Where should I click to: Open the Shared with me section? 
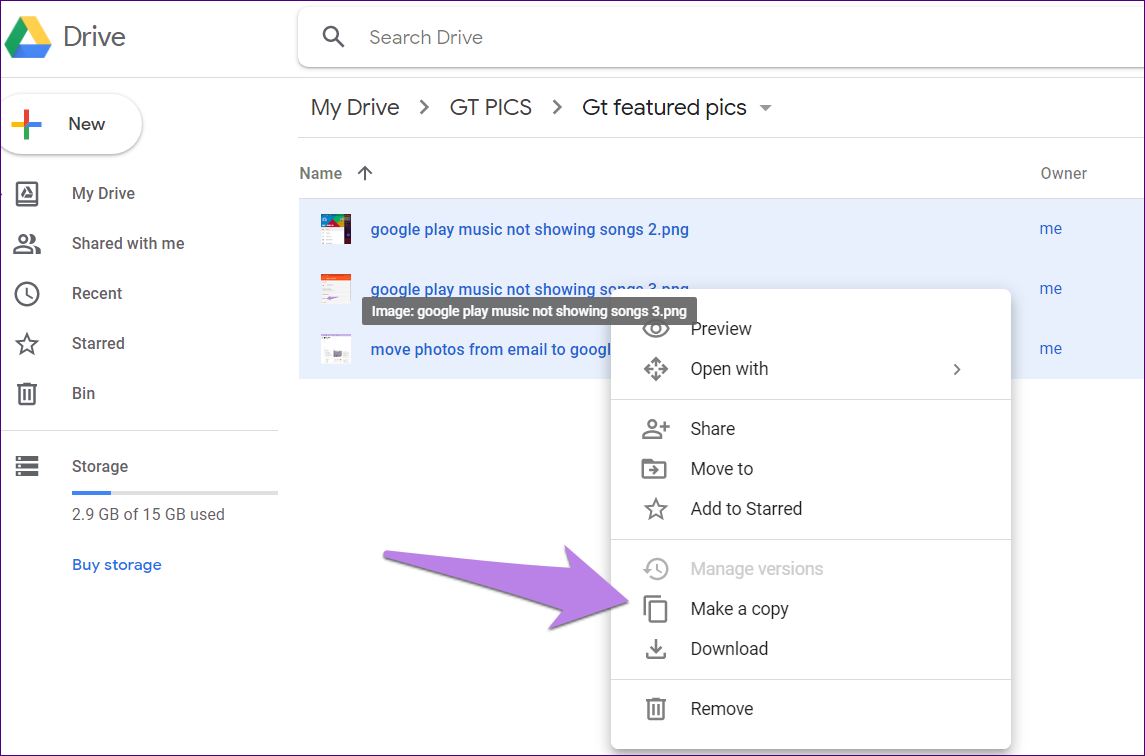pyautogui.click(x=128, y=243)
